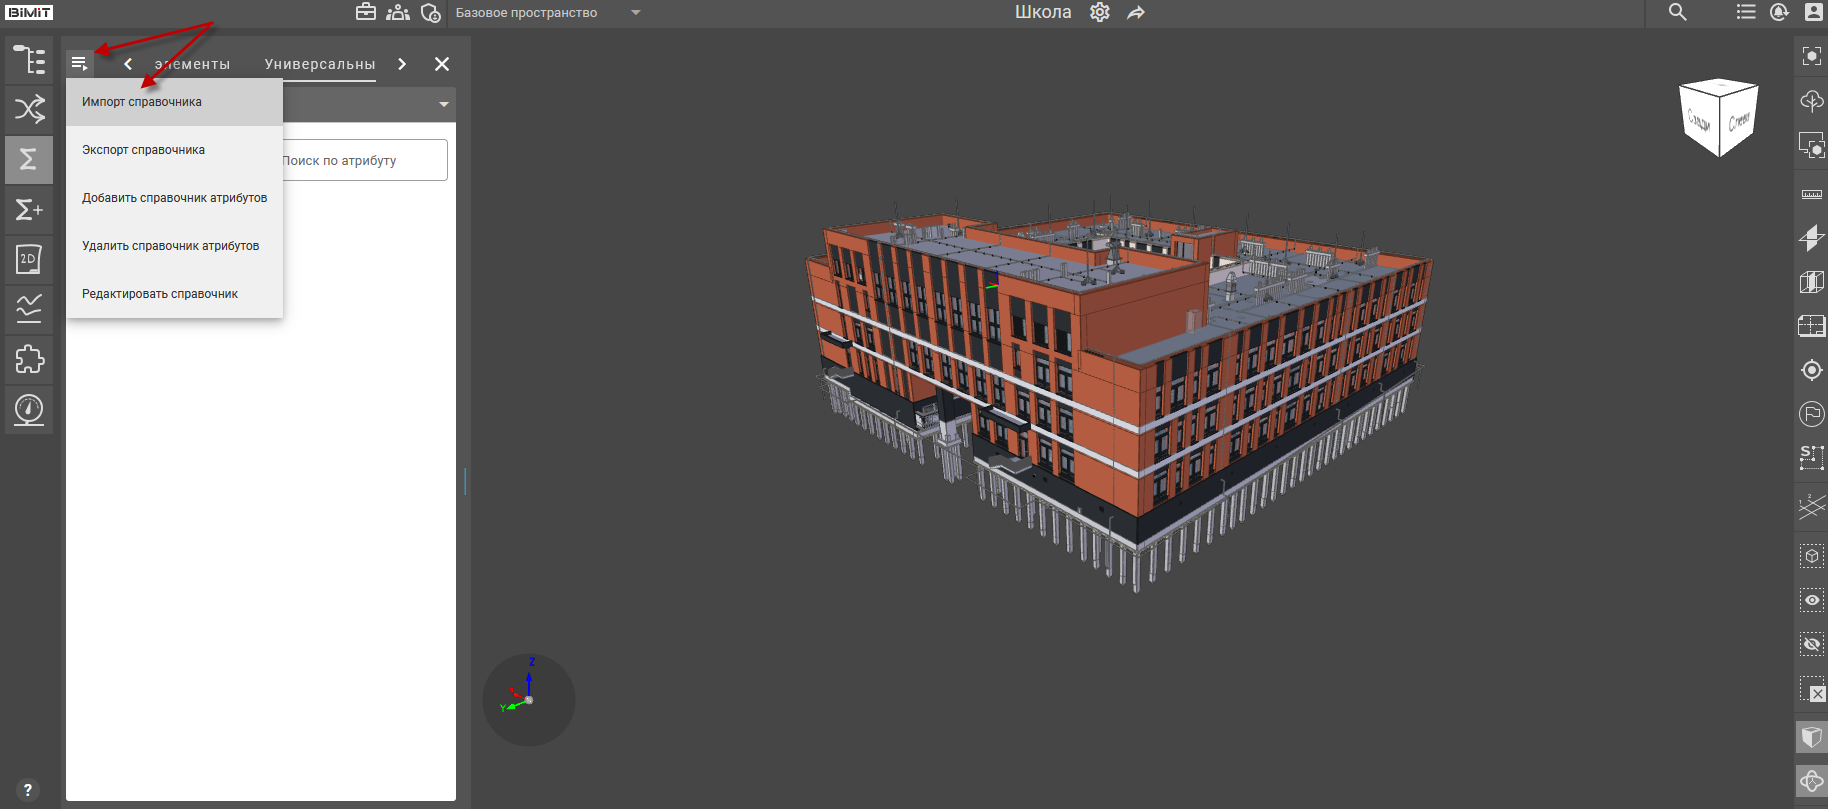
Task: Choose Экспорт справочника from menu
Action: (175, 150)
